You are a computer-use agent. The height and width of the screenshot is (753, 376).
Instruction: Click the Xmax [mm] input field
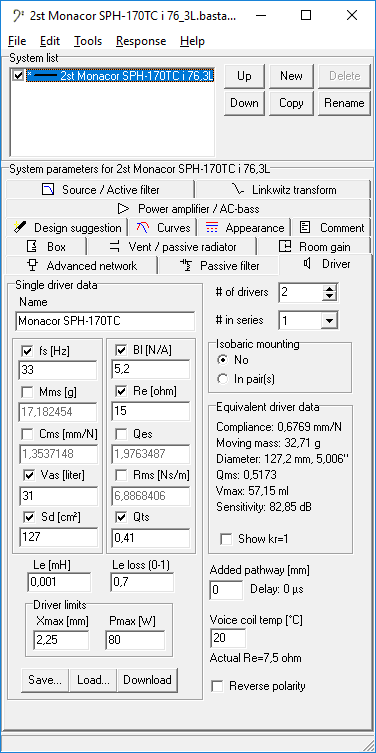(x=61, y=640)
